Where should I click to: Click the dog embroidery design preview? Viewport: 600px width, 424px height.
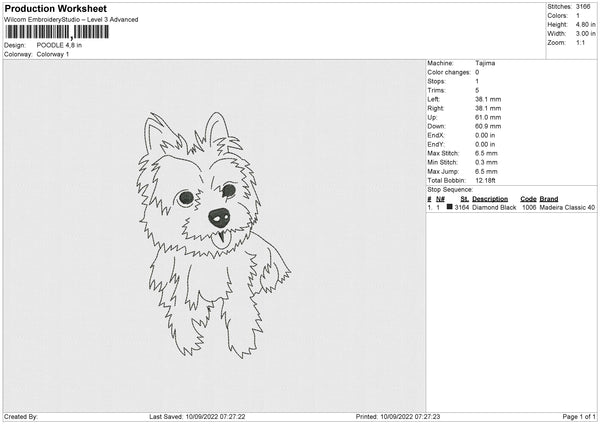(214, 235)
